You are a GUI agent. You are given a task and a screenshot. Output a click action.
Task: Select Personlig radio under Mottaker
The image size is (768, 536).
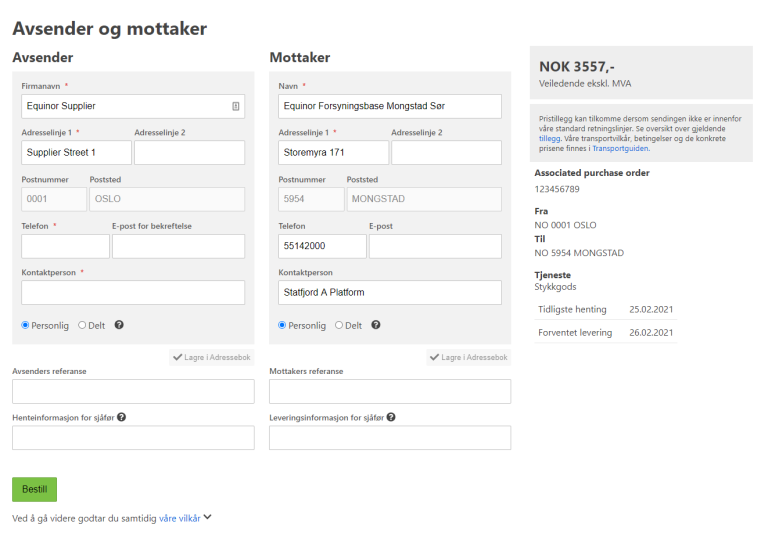282,325
